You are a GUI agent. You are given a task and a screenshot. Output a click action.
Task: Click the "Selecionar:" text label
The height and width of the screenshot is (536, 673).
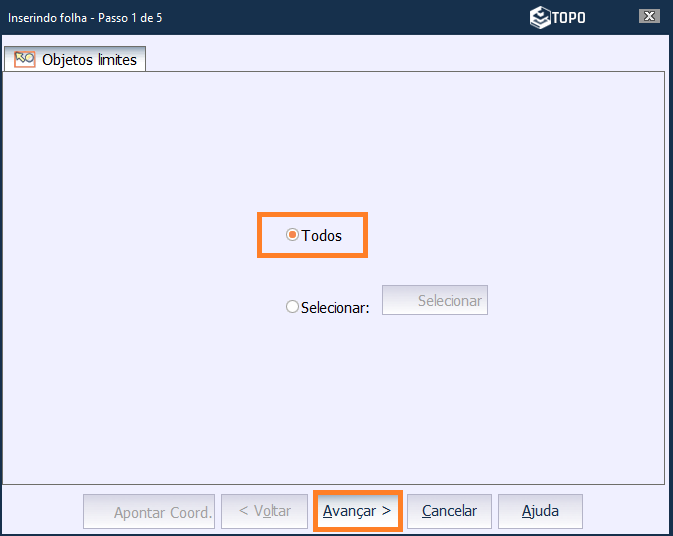(x=335, y=308)
